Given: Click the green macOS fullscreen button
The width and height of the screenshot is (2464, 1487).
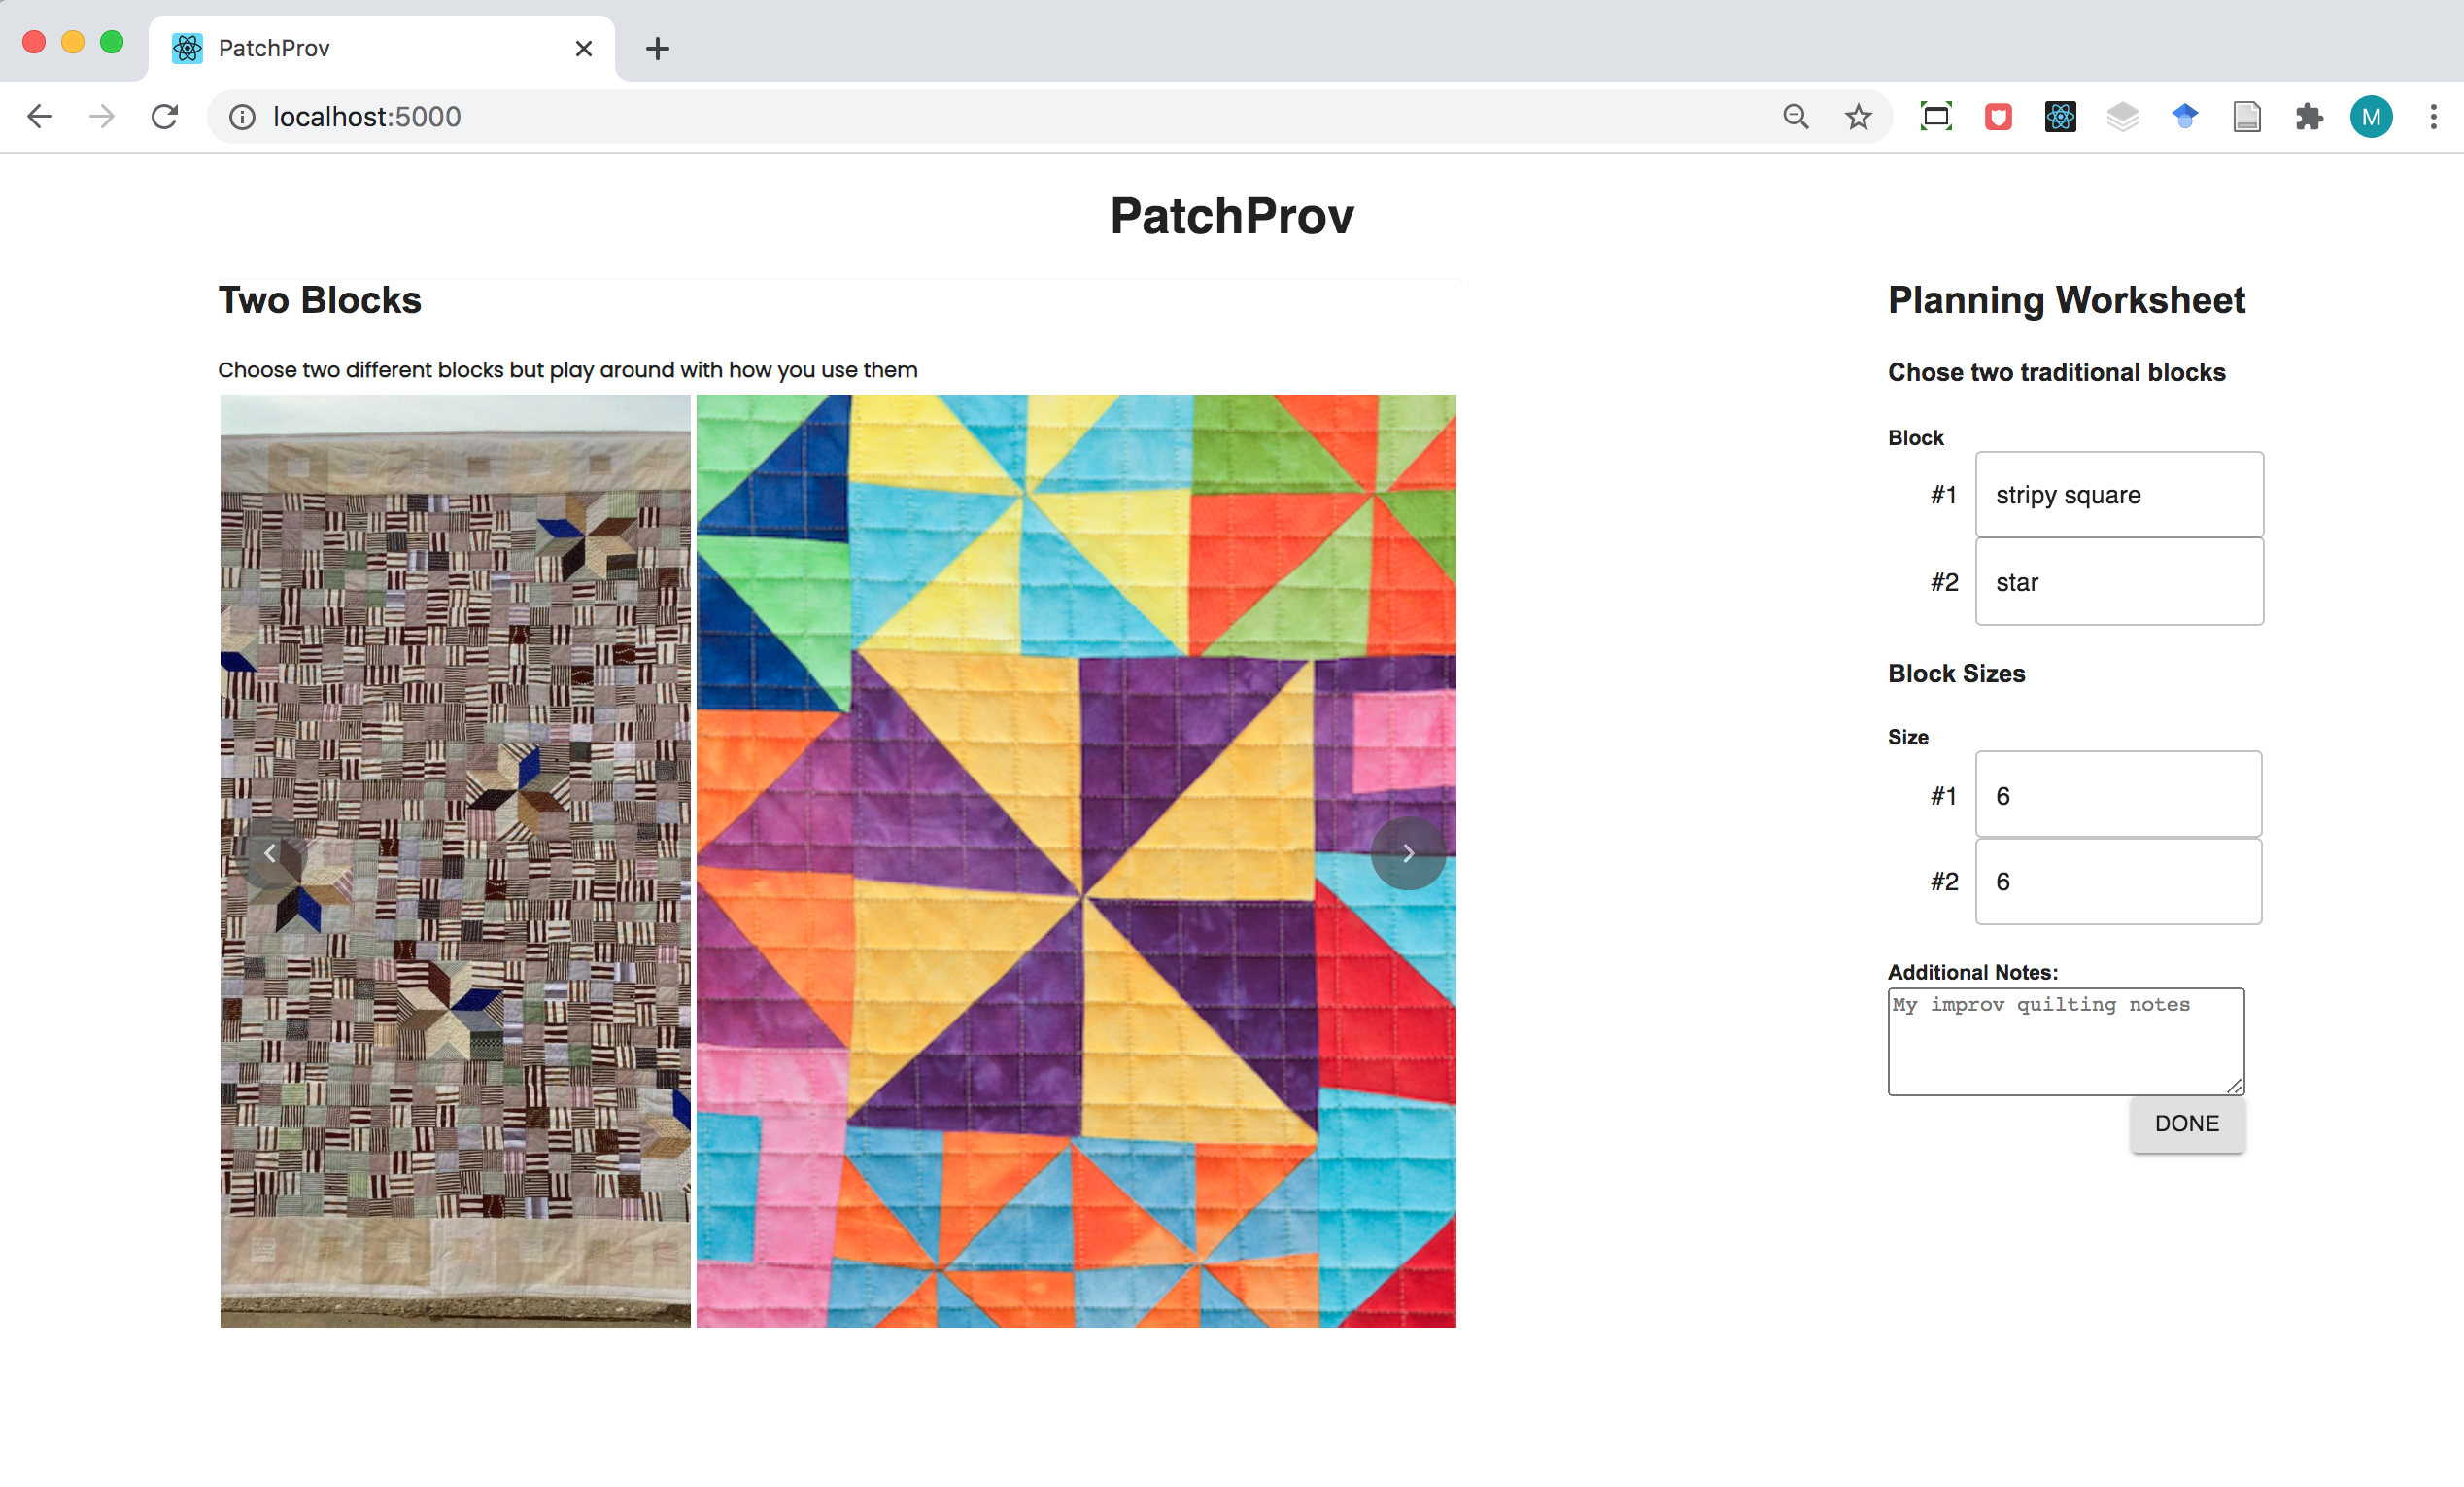Looking at the screenshot, I should pos(112,42).
